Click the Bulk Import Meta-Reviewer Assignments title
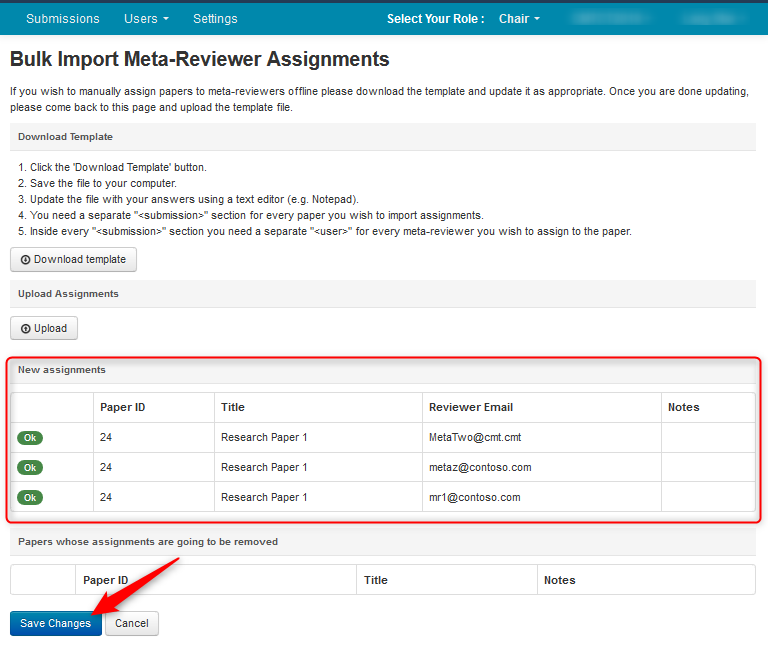The image size is (768, 648). pos(200,59)
